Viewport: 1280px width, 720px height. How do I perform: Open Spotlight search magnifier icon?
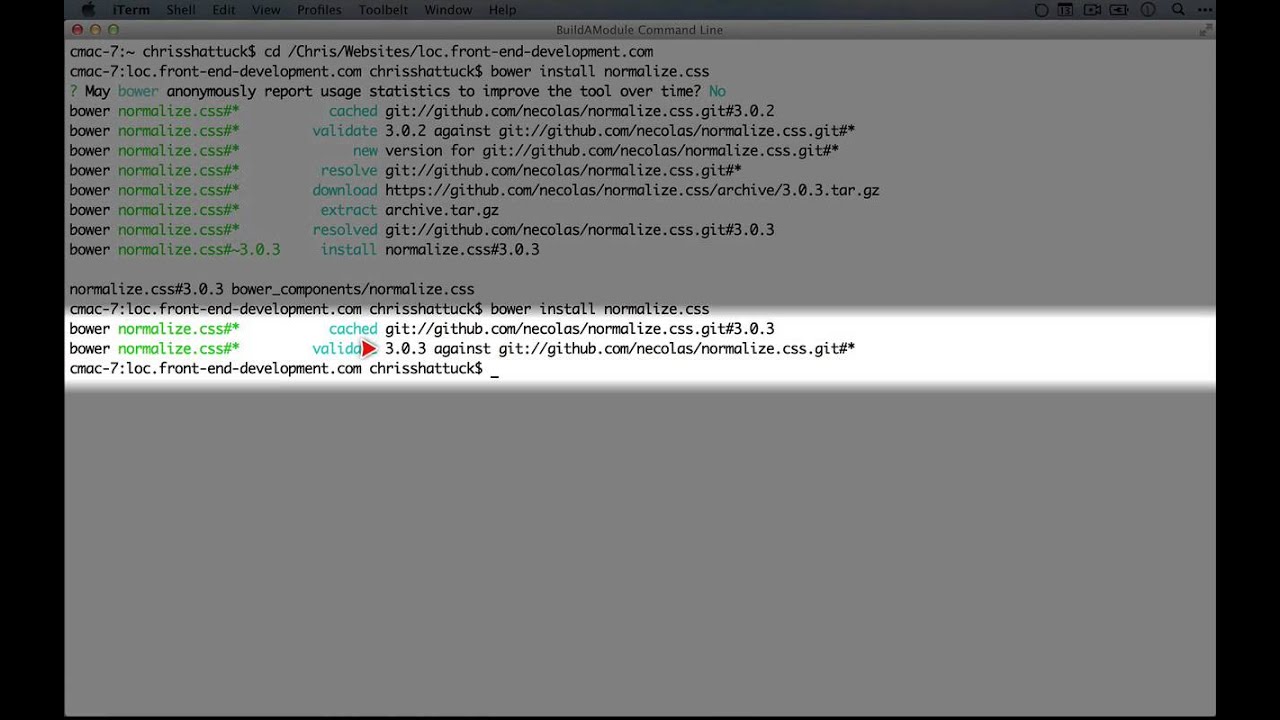(x=1178, y=10)
